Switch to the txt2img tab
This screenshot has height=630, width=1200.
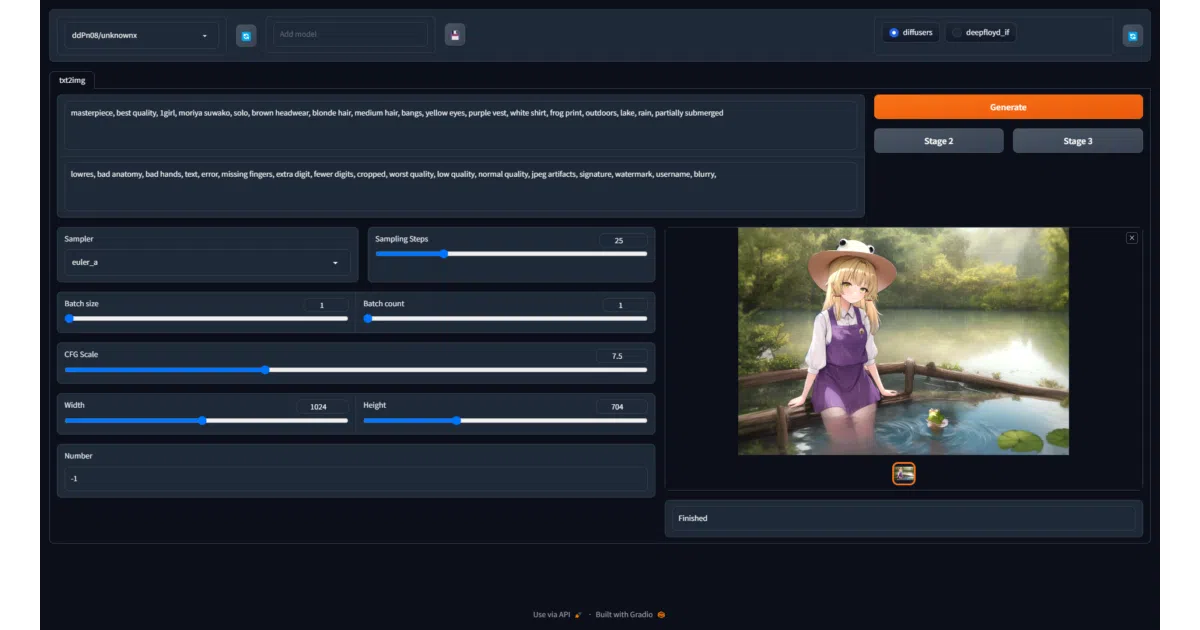click(x=72, y=80)
